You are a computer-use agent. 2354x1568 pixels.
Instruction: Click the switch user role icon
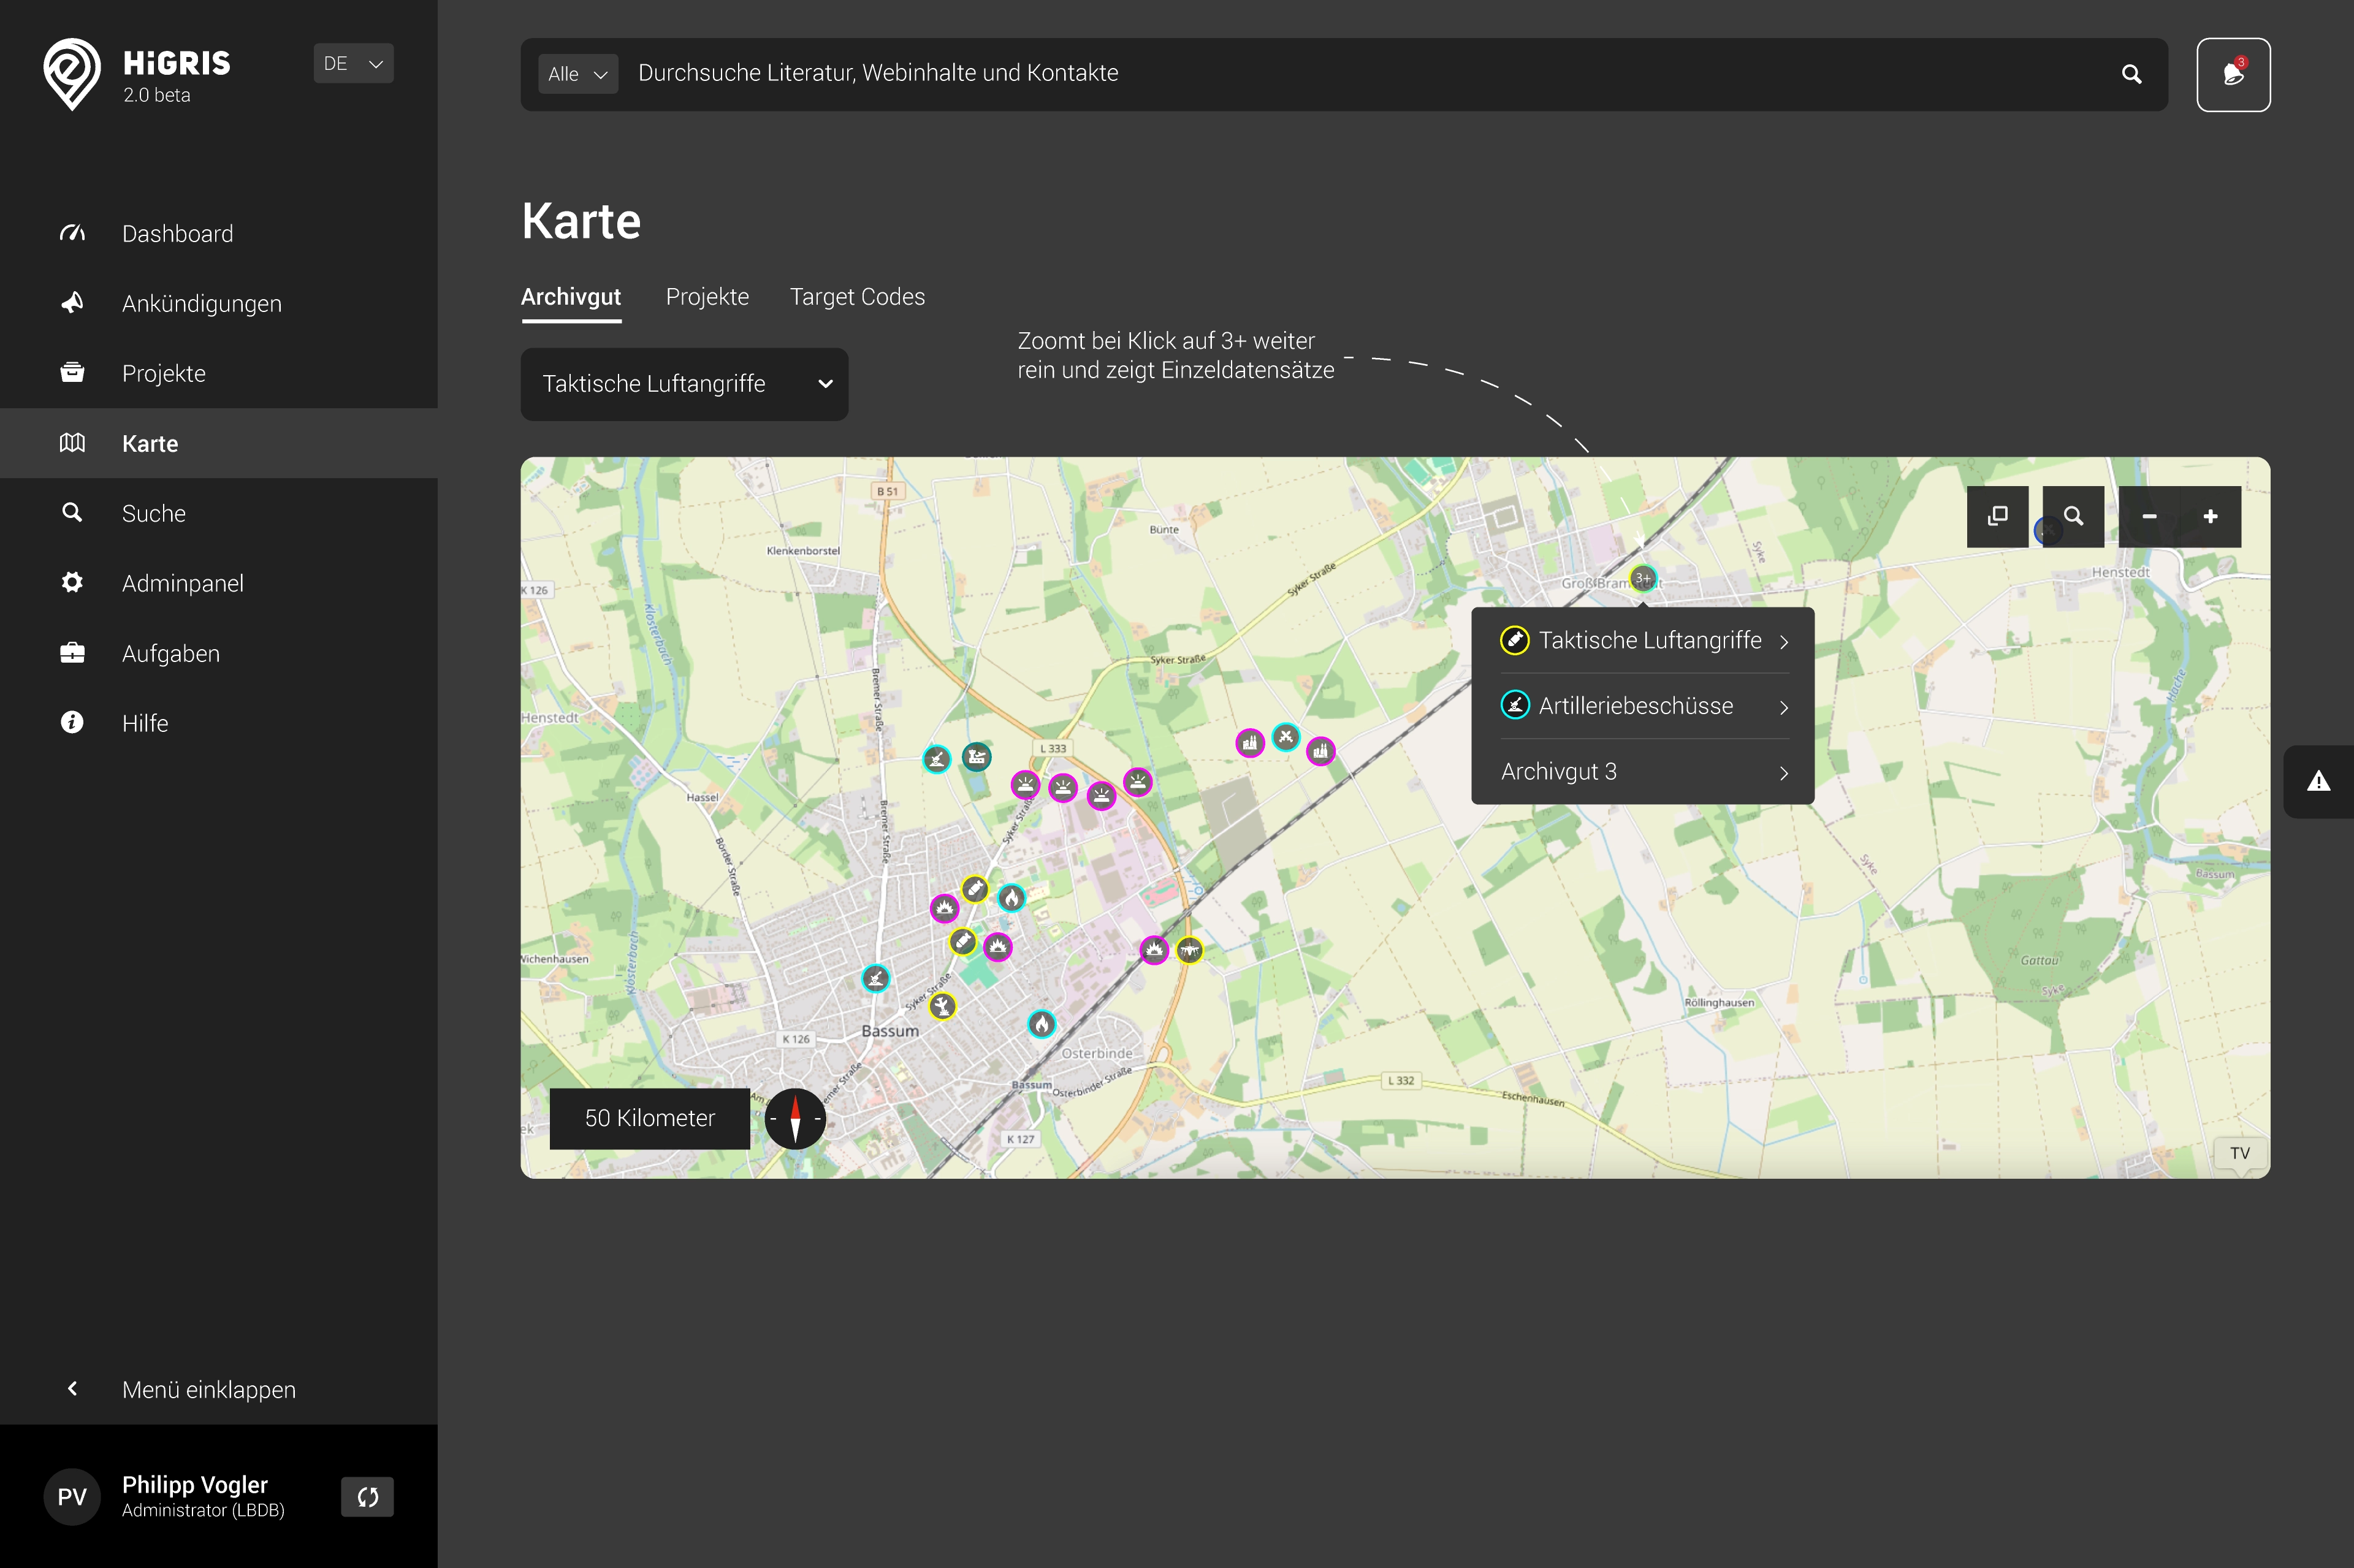point(367,1497)
